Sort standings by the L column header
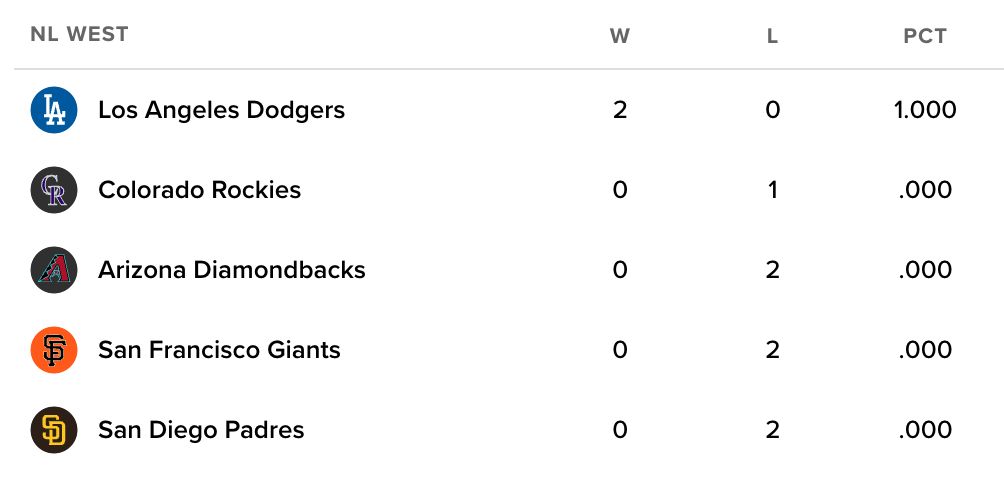Viewport: 1004px width, 494px height. tap(772, 37)
